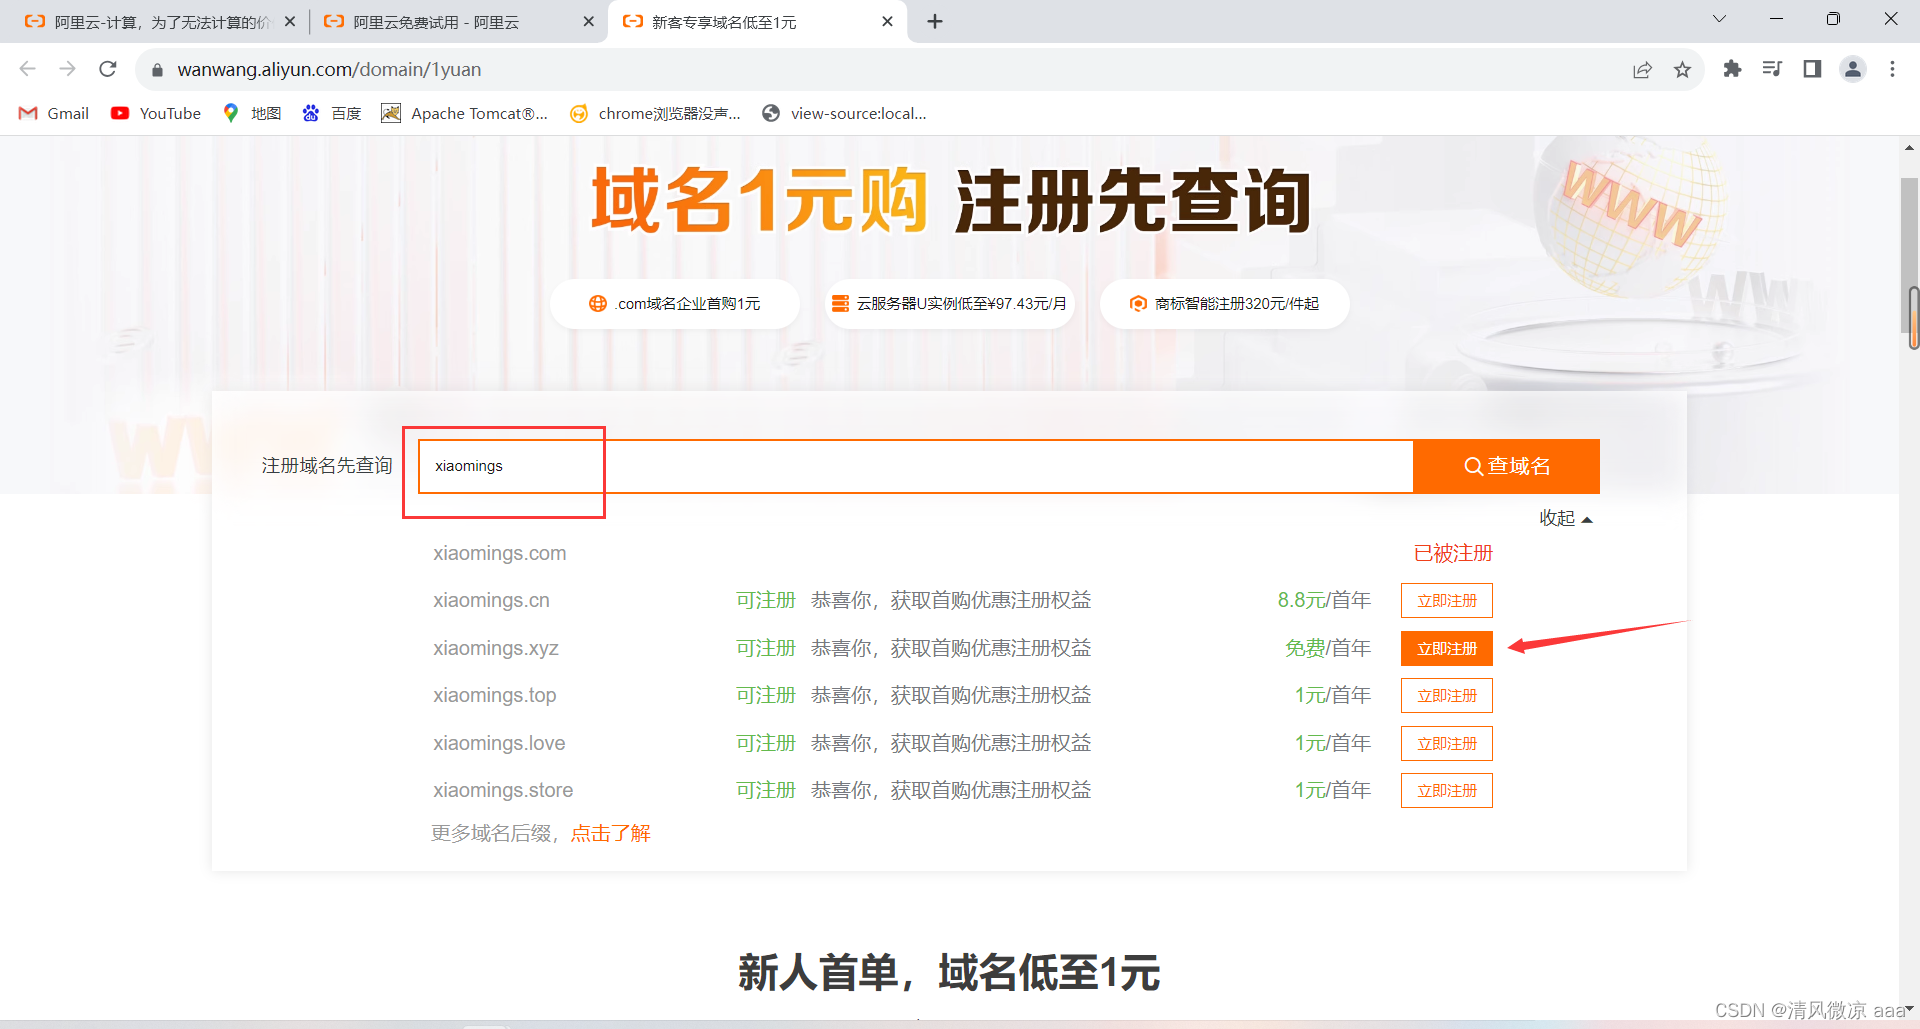Screen dimensions: 1920x1029
Task: Close the 阿里云-计算 tab
Action: click(290, 21)
